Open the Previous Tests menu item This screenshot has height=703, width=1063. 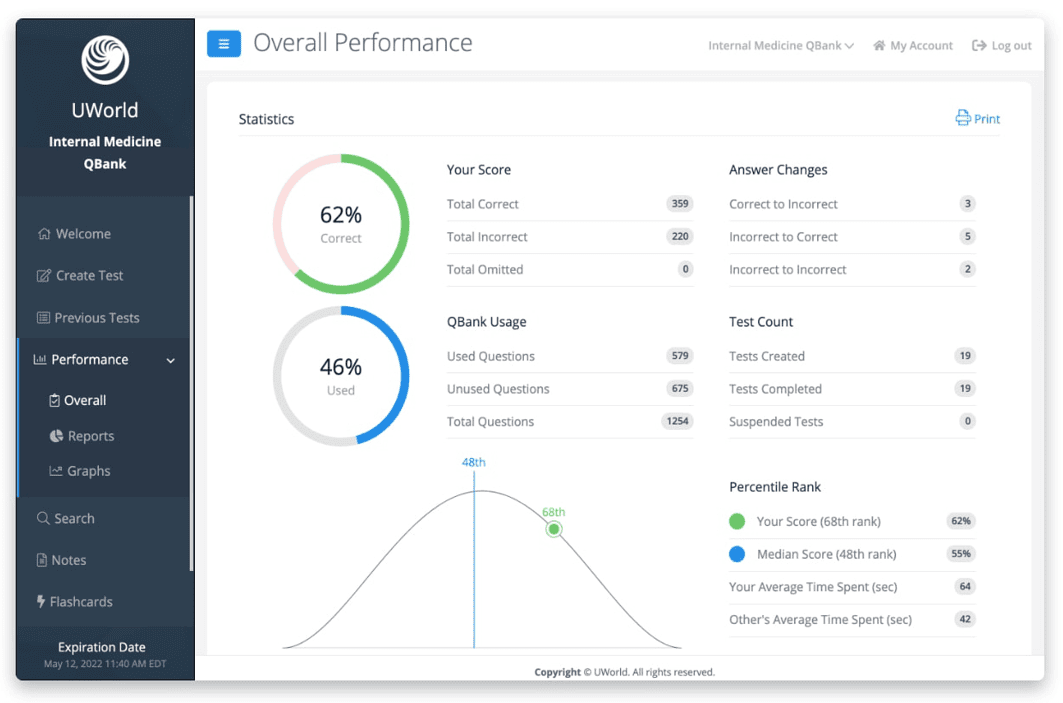tap(88, 317)
